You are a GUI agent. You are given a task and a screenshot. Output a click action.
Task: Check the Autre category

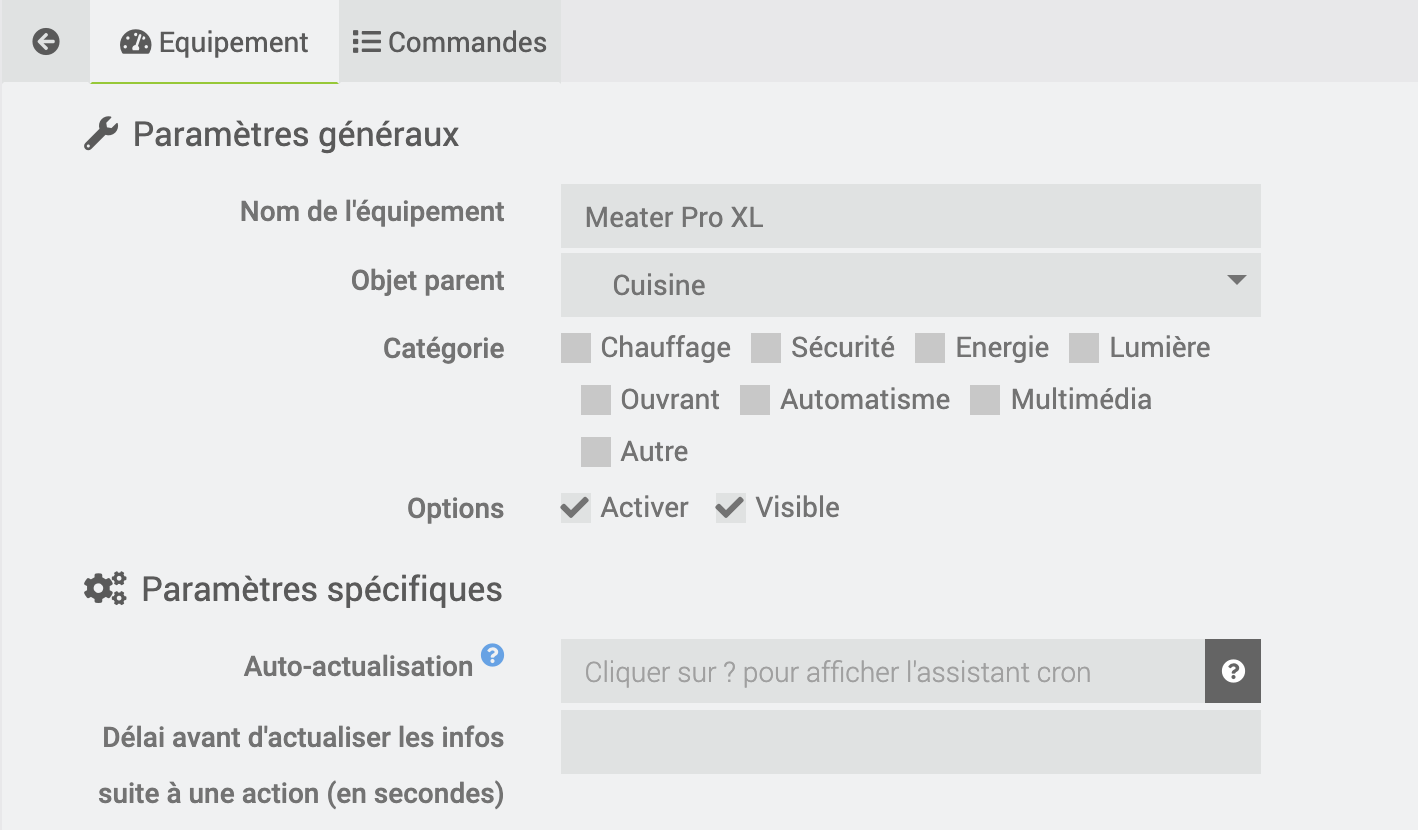tap(595, 451)
